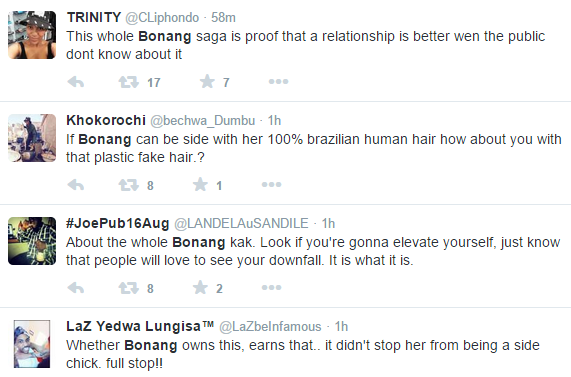Reply to #JoePub16Aug's tweet about downfall
The height and width of the screenshot is (377, 571).
(76, 288)
